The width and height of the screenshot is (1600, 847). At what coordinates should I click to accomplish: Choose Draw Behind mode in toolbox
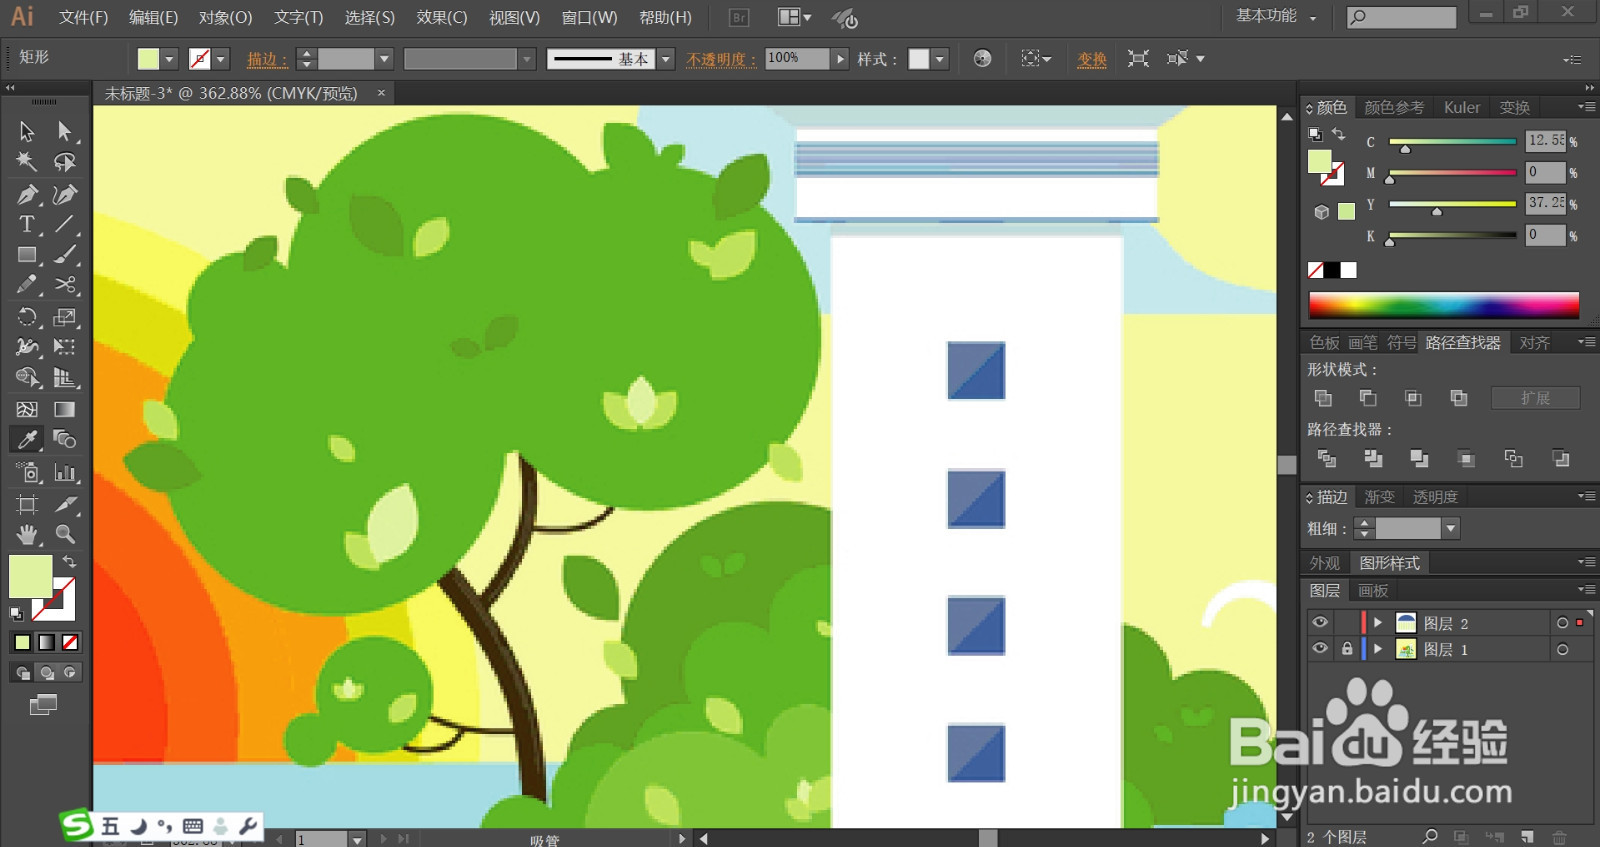46,673
